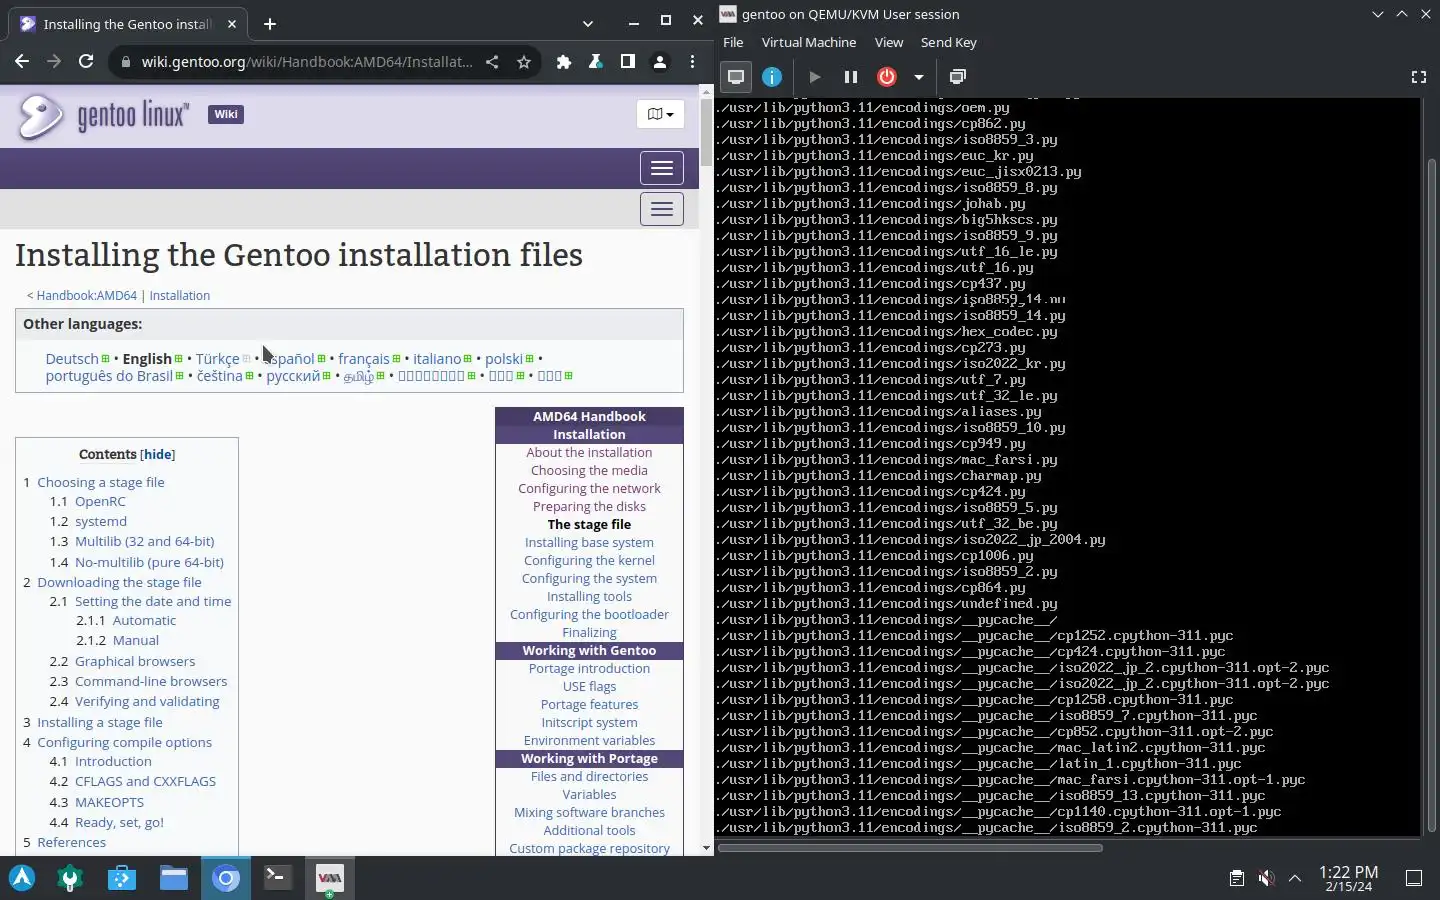This screenshot has width=1440, height=900.
Task: Open a new browser tab
Action: pos(270,23)
